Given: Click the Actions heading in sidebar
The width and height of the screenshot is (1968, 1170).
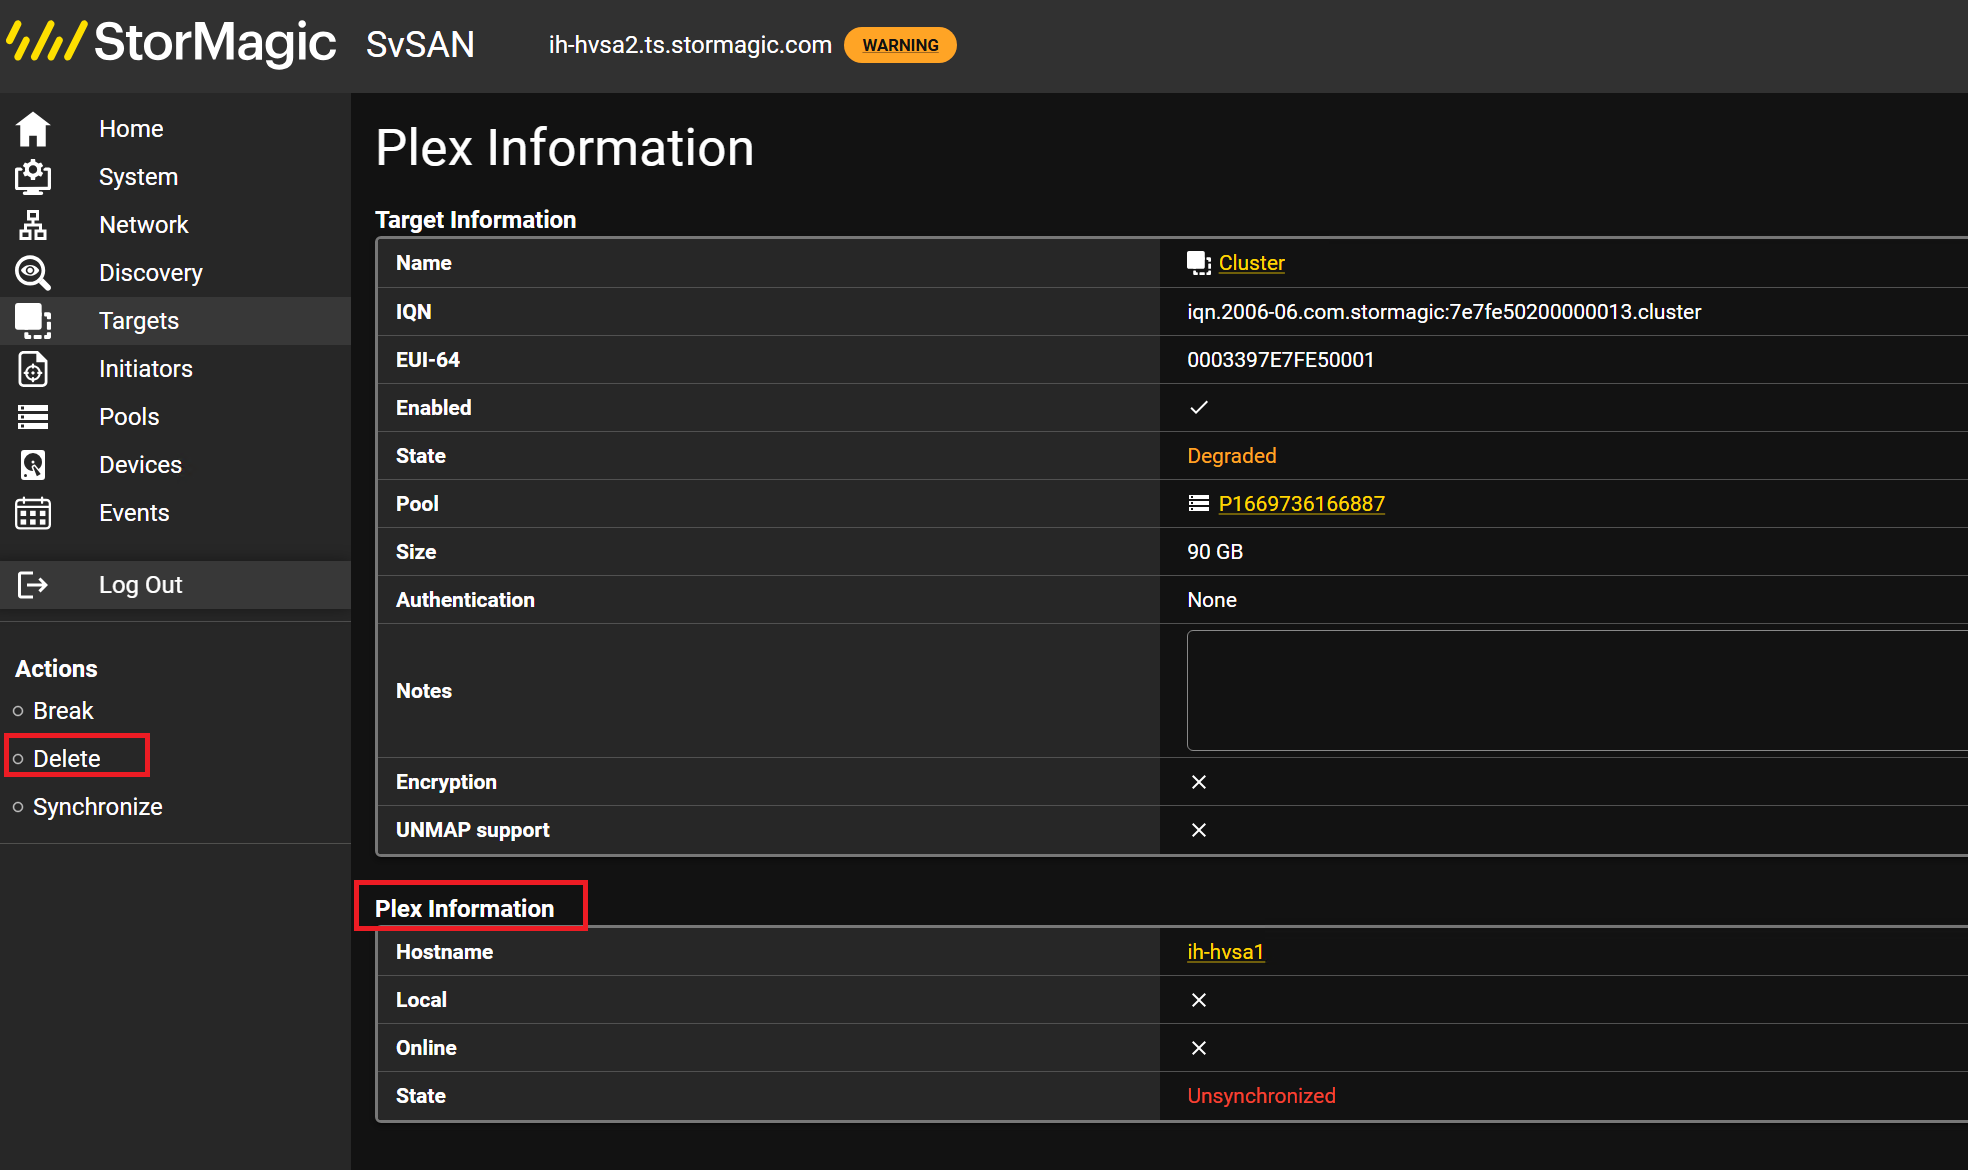Looking at the screenshot, I should [56, 669].
